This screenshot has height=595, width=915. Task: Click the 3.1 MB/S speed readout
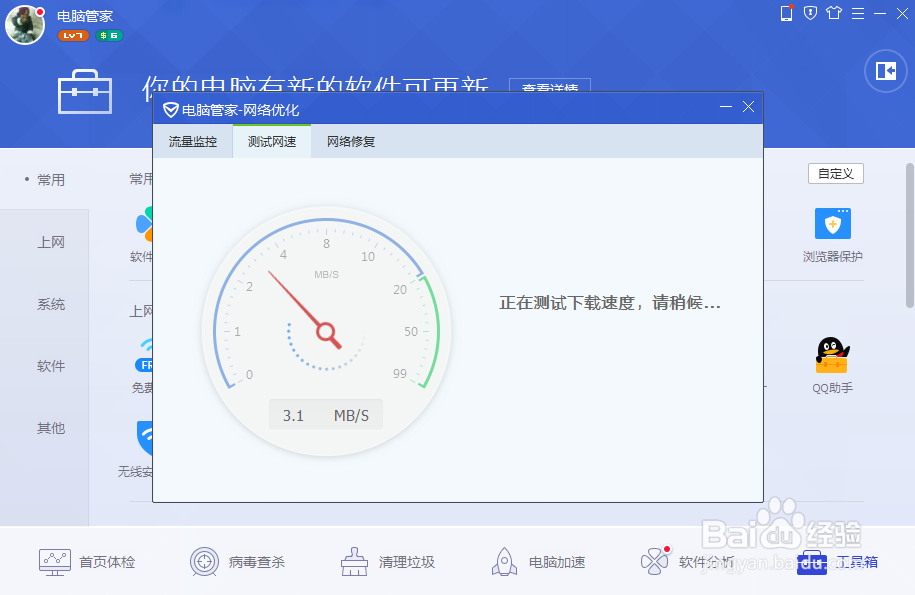pos(326,415)
